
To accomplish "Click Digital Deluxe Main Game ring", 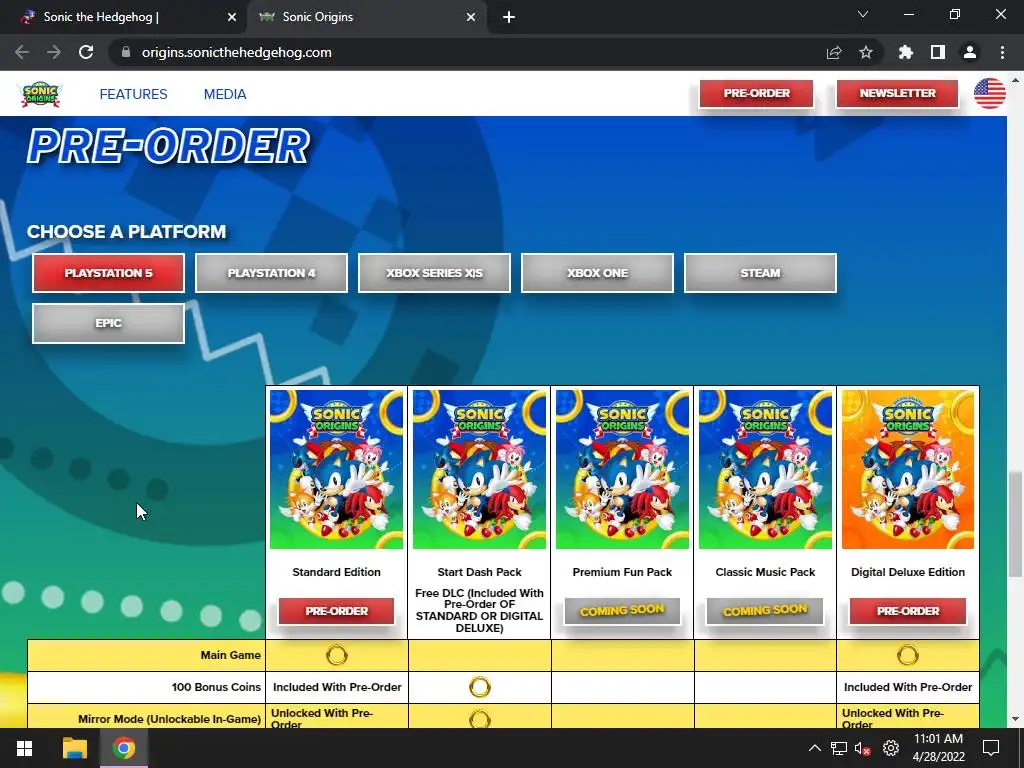I will [908, 655].
